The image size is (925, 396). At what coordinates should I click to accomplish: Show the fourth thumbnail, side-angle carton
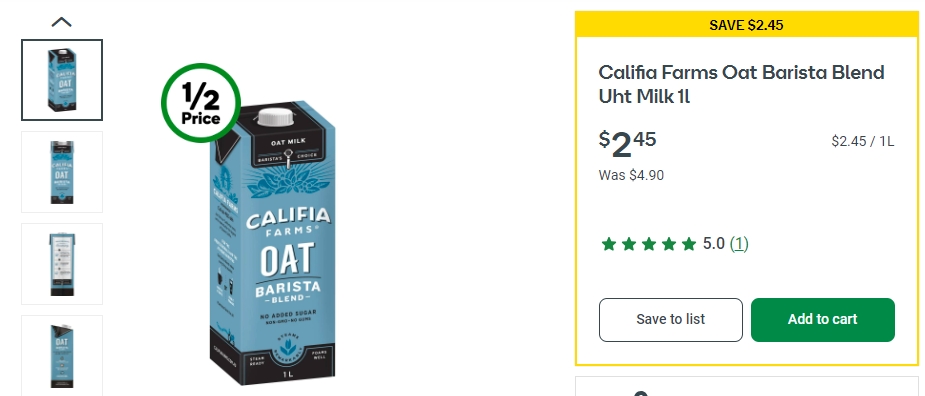62,355
